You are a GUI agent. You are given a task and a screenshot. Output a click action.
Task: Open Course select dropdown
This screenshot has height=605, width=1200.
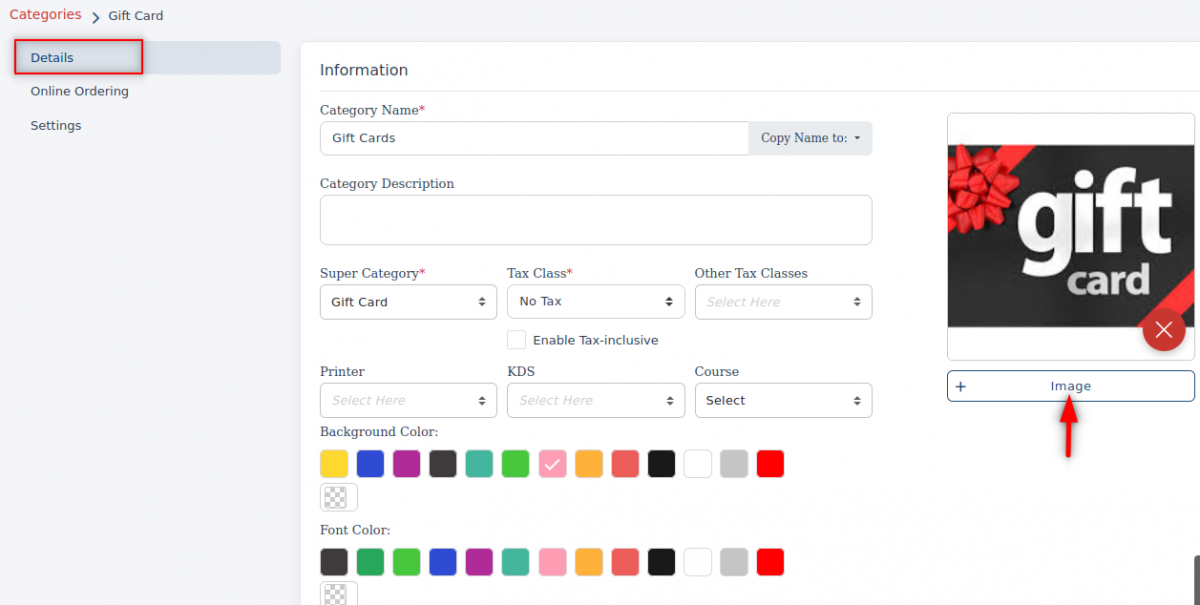coord(783,400)
